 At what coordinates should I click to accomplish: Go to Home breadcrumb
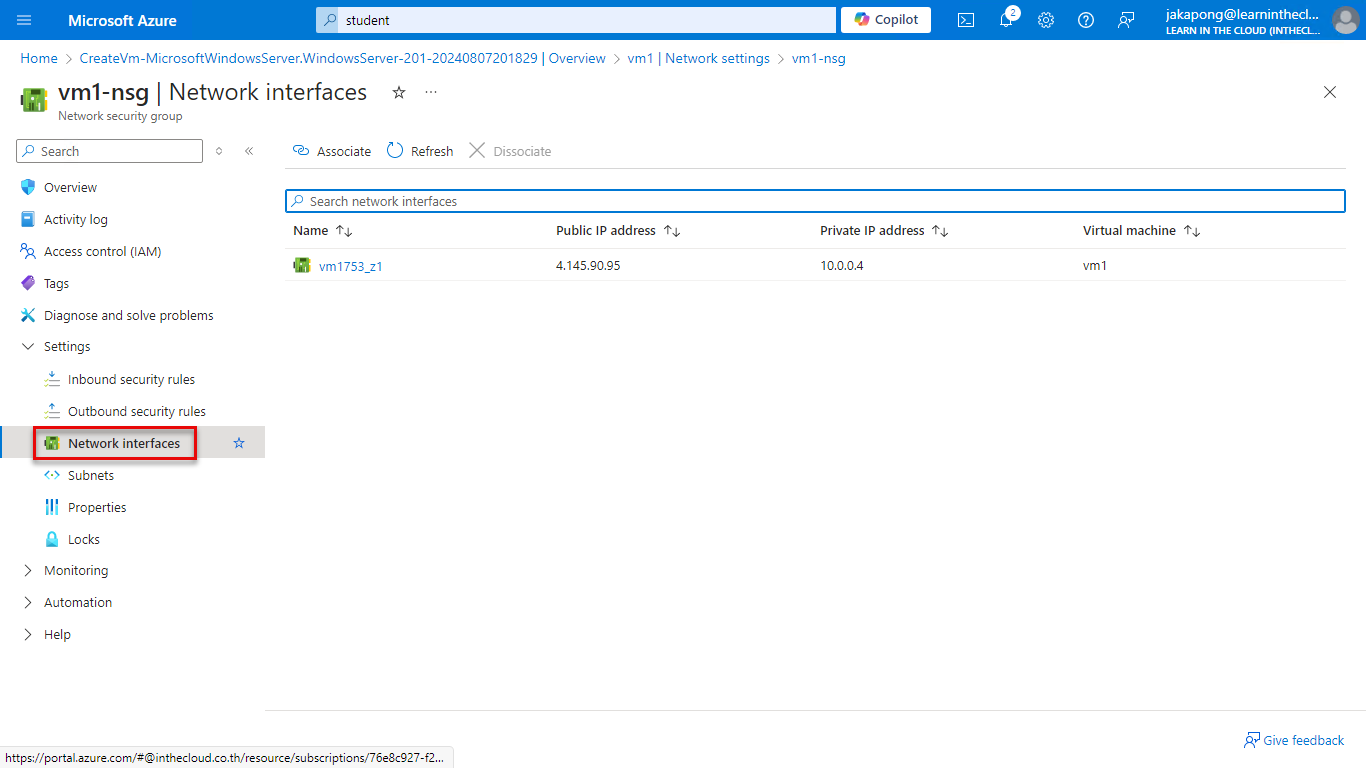(x=39, y=58)
